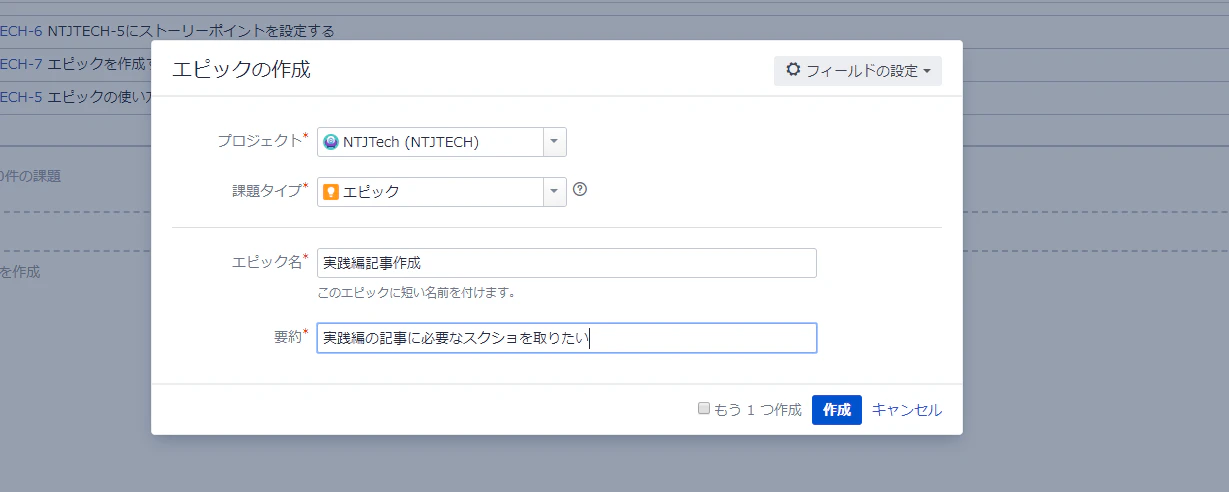Viewport: 1229px width, 492px height.
Task: Open the 課題タイプ dropdown arrow
Action: 555,192
